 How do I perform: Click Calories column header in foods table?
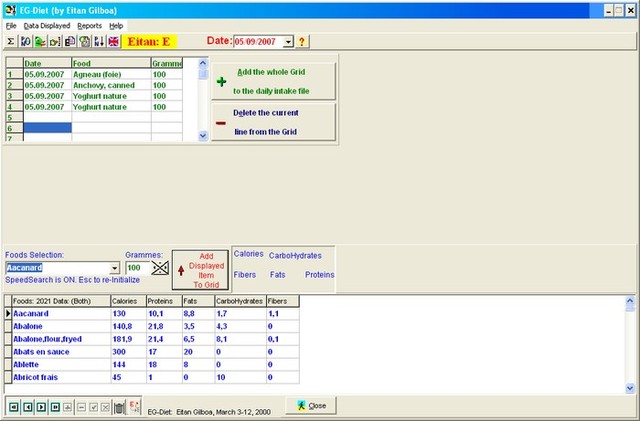(128, 301)
